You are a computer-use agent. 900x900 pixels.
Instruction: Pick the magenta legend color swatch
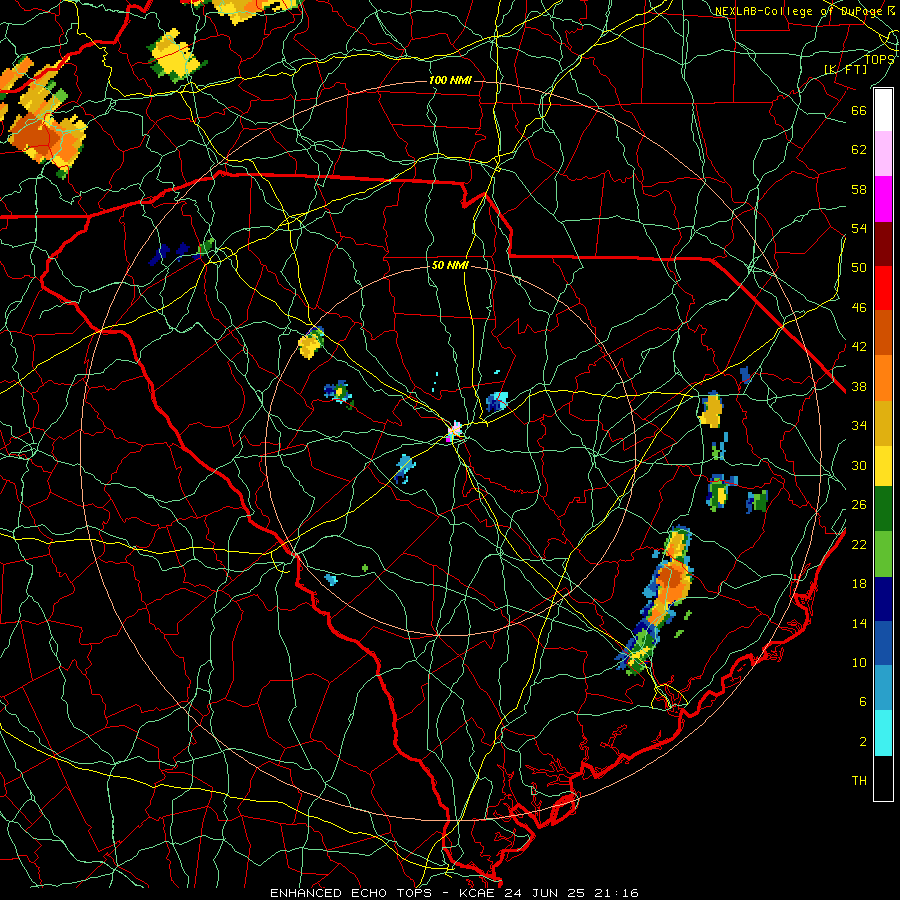(883, 199)
